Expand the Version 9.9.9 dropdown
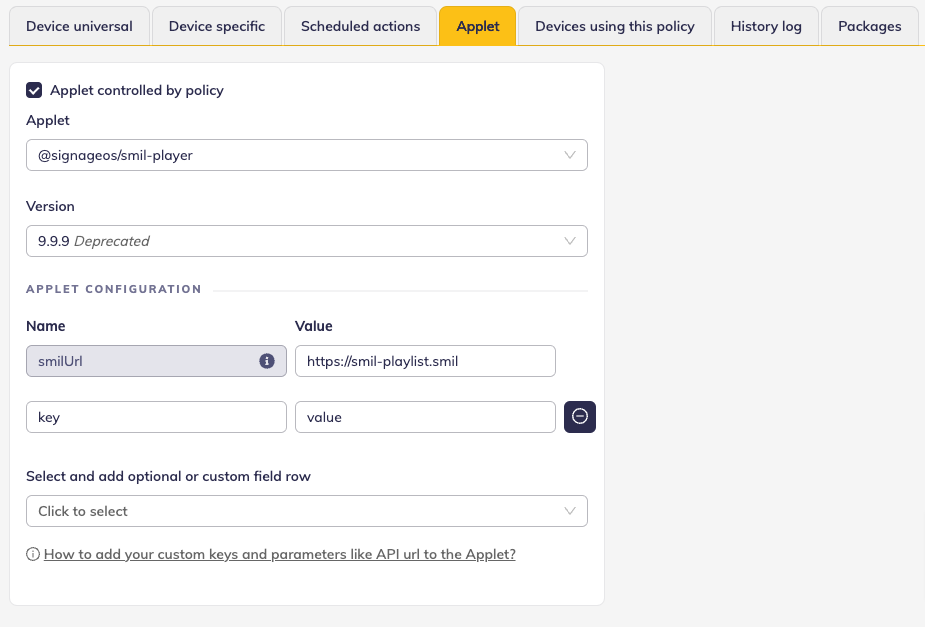Image resolution: width=925 pixels, height=627 pixels. click(x=306, y=241)
